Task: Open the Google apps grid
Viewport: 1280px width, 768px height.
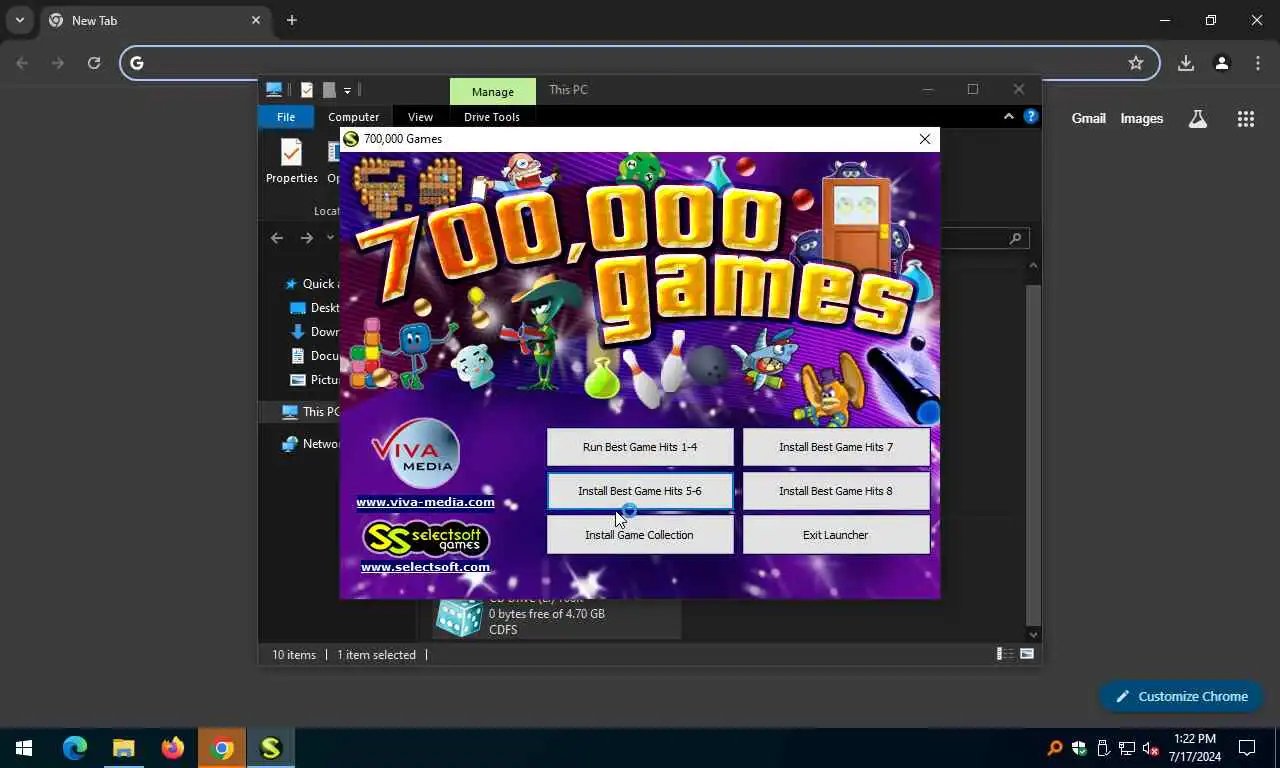Action: point(1246,119)
